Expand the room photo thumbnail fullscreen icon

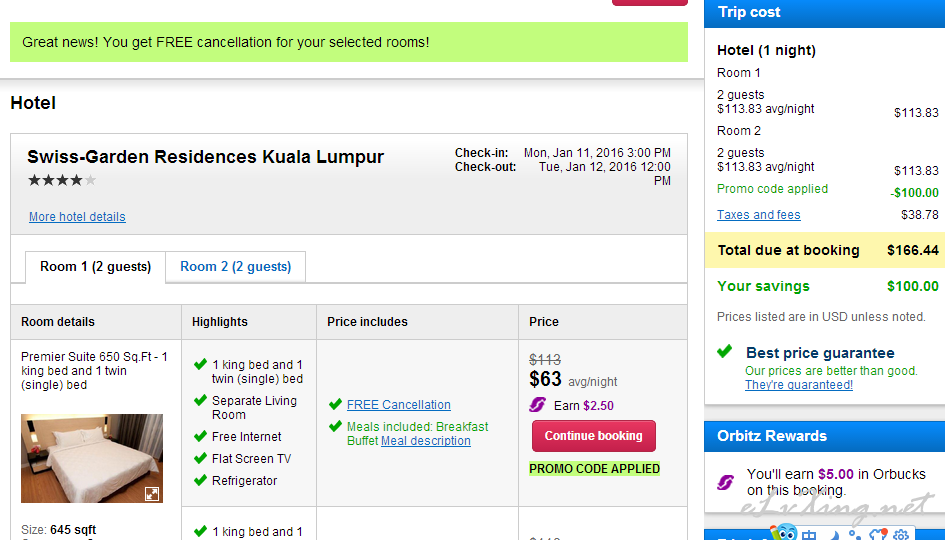(x=152, y=494)
